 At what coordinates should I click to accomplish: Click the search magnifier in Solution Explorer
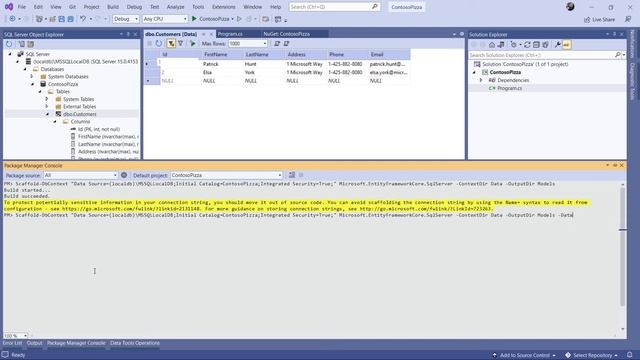[x=618, y=55]
